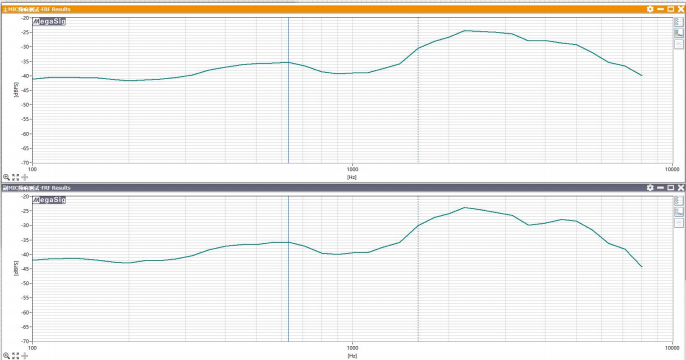Click the -55 tick label on lower chart

(26, 297)
